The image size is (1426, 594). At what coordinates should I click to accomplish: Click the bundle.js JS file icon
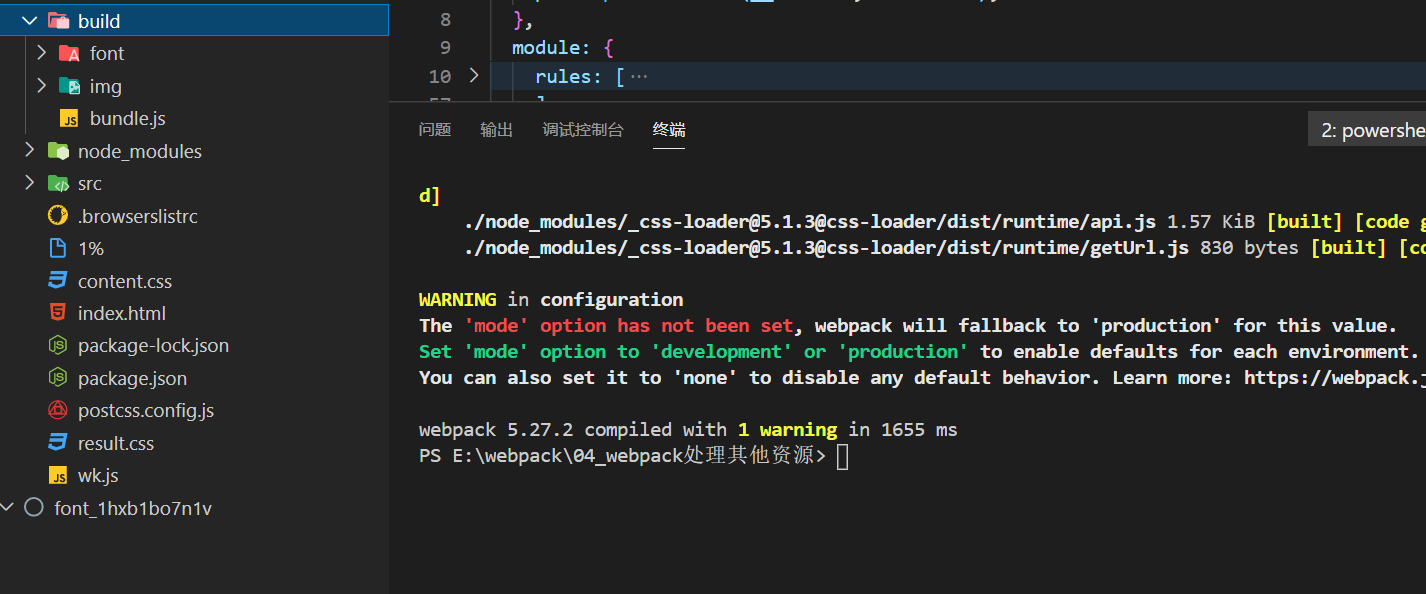pyautogui.click(x=69, y=119)
